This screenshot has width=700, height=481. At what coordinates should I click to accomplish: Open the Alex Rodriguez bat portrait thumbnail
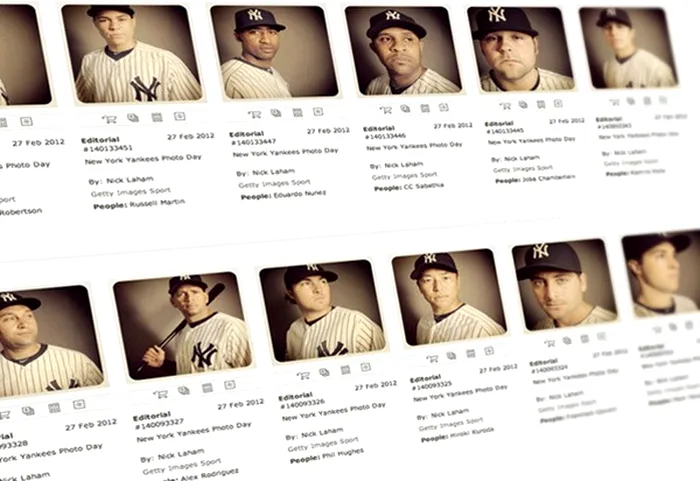pyautogui.click(x=183, y=325)
